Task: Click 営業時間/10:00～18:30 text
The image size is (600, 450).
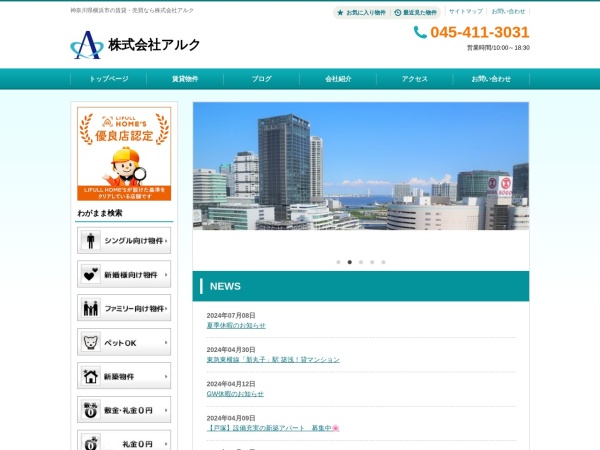Action: [498, 48]
